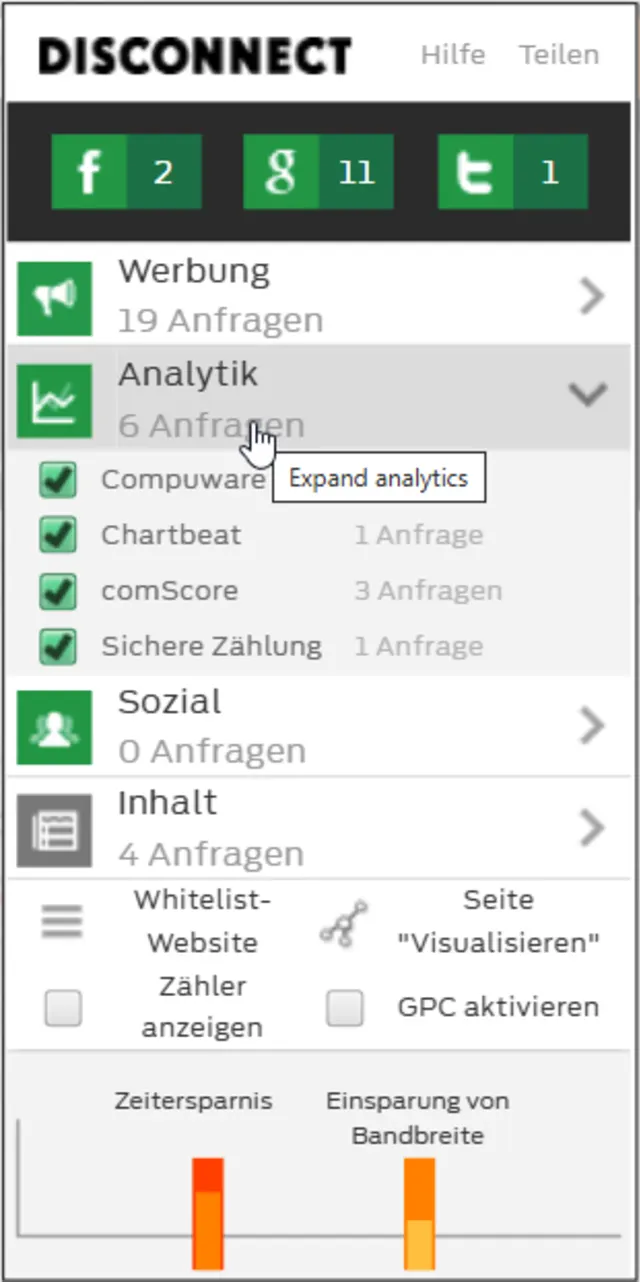
Task: Click the Werbung megaphone icon
Action: tap(55, 298)
